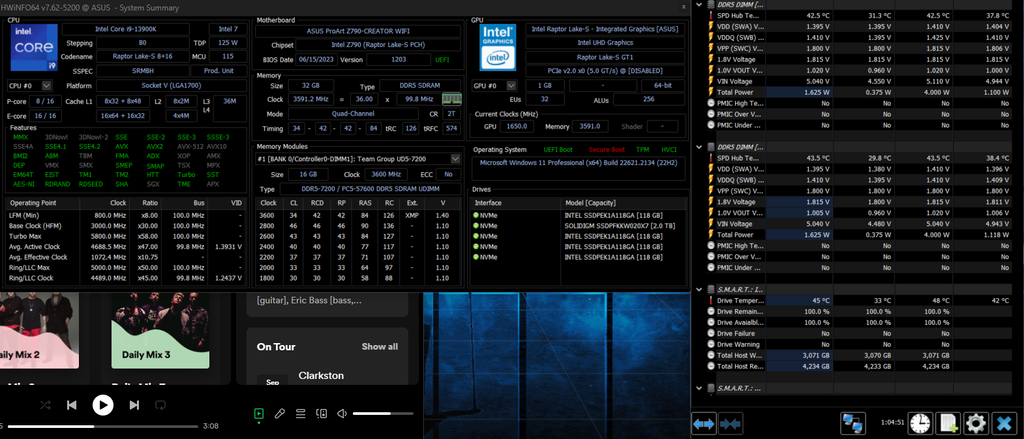Viewport: 1024px width, 439px height.
Task: Select the Total Host Reads 4,234 GB row
Action: (858, 366)
